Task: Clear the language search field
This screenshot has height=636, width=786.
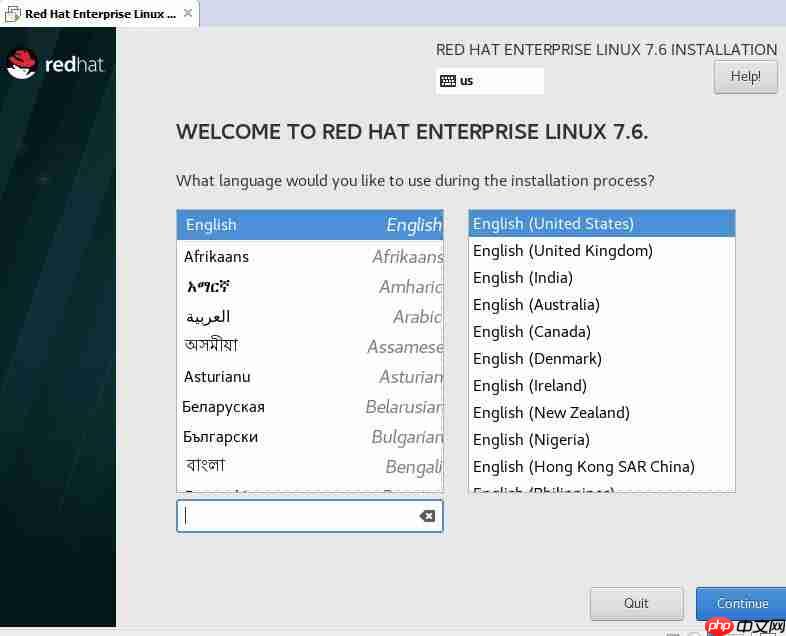Action: point(427,516)
